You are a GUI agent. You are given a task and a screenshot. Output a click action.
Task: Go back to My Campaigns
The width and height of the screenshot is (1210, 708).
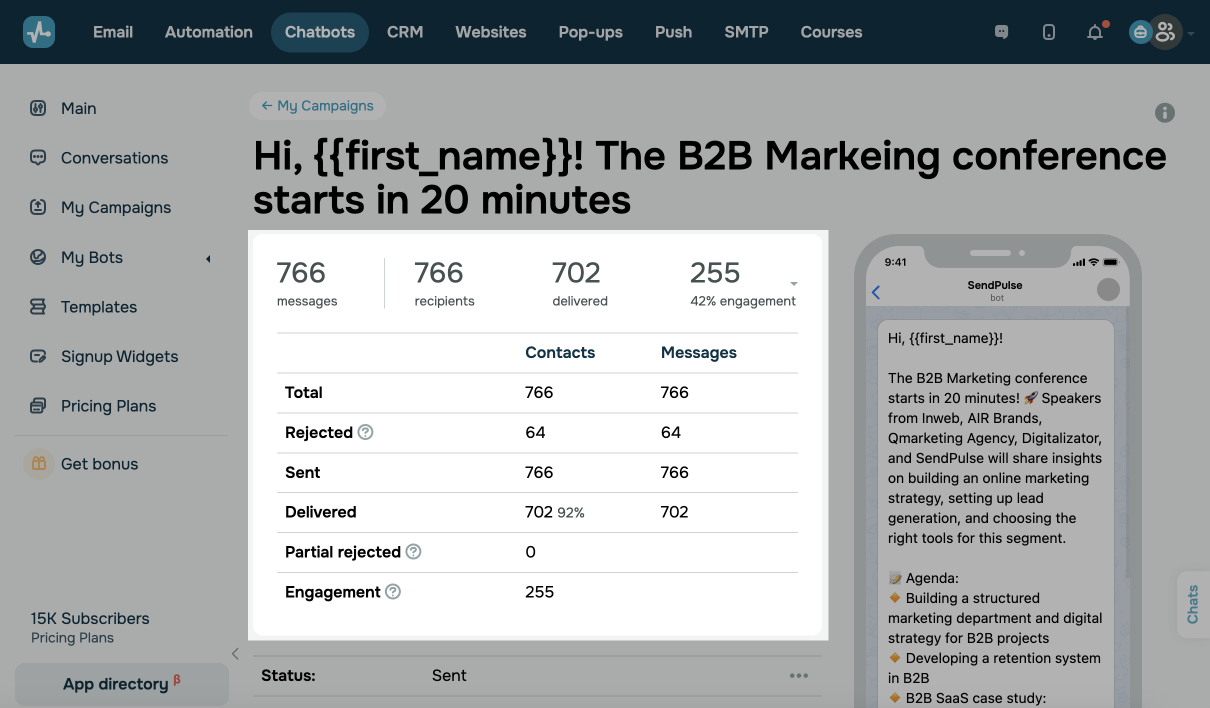point(317,106)
